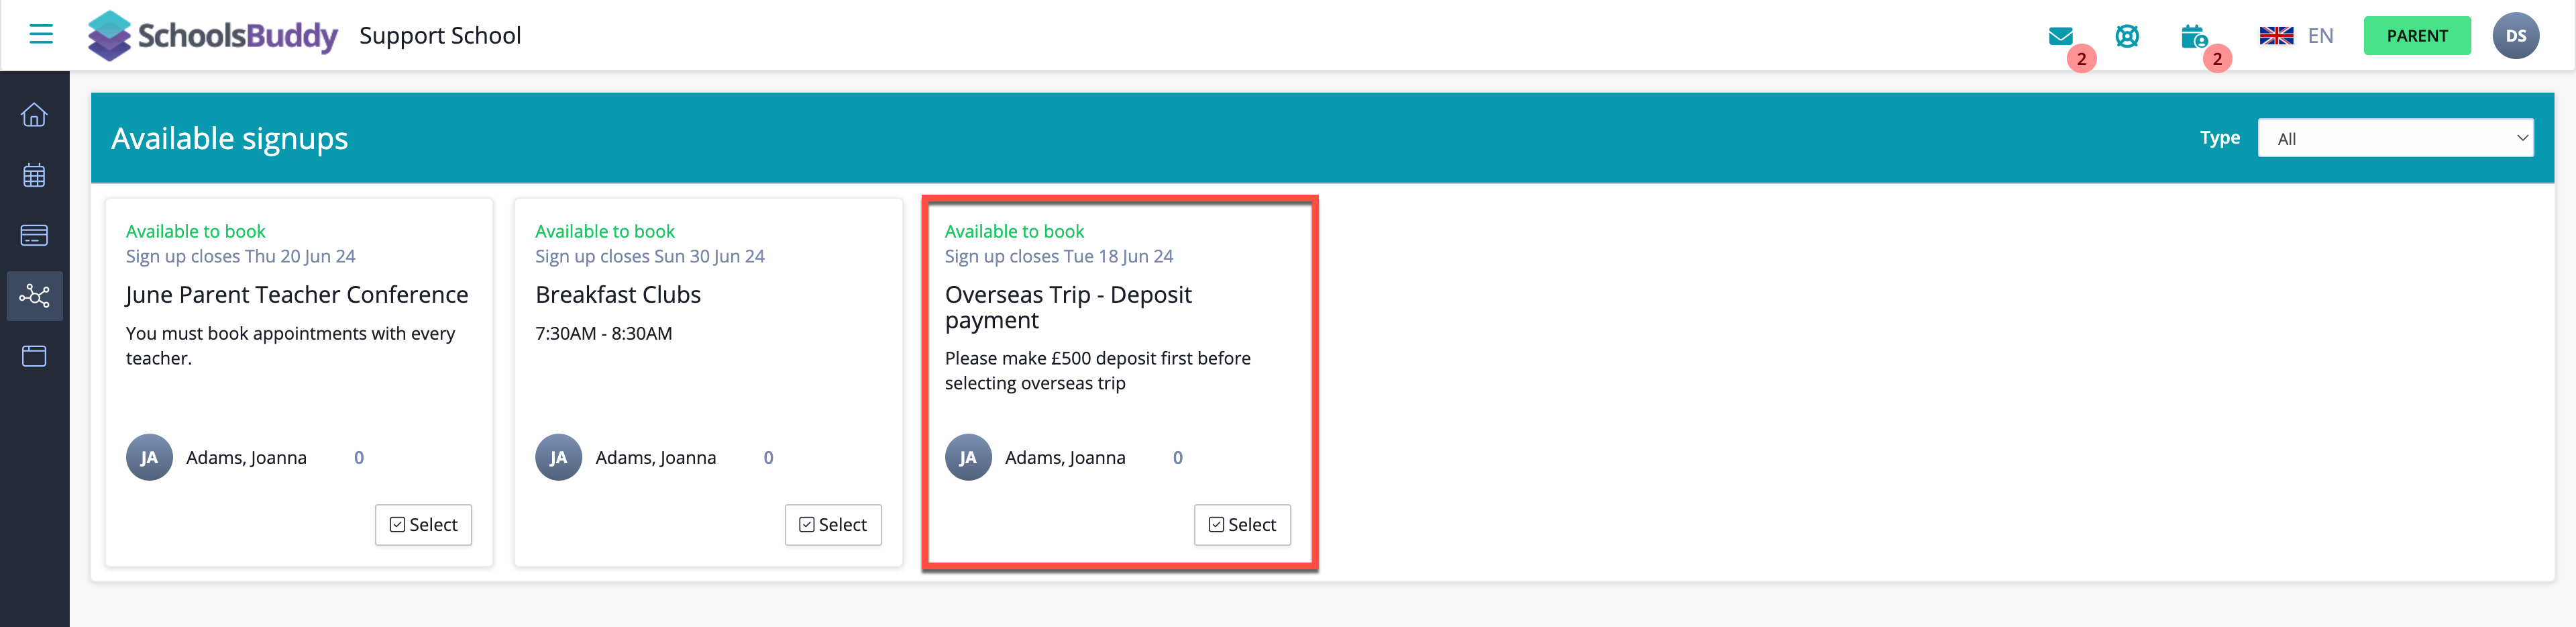
Task: Open the DS user avatar menu
Action: click(2516, 36)
